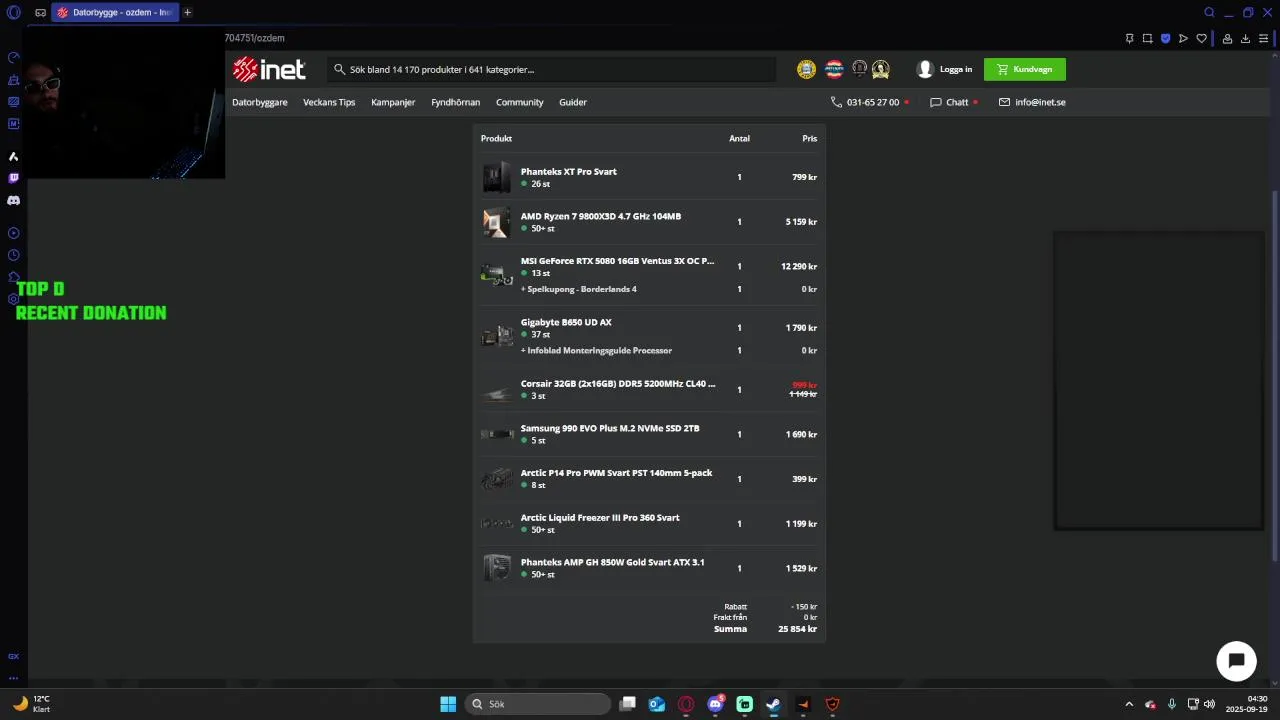Click Spelkupong - Borderlands 4 text
This screenshot has height=720, width=1280.
tap(581, 289)
